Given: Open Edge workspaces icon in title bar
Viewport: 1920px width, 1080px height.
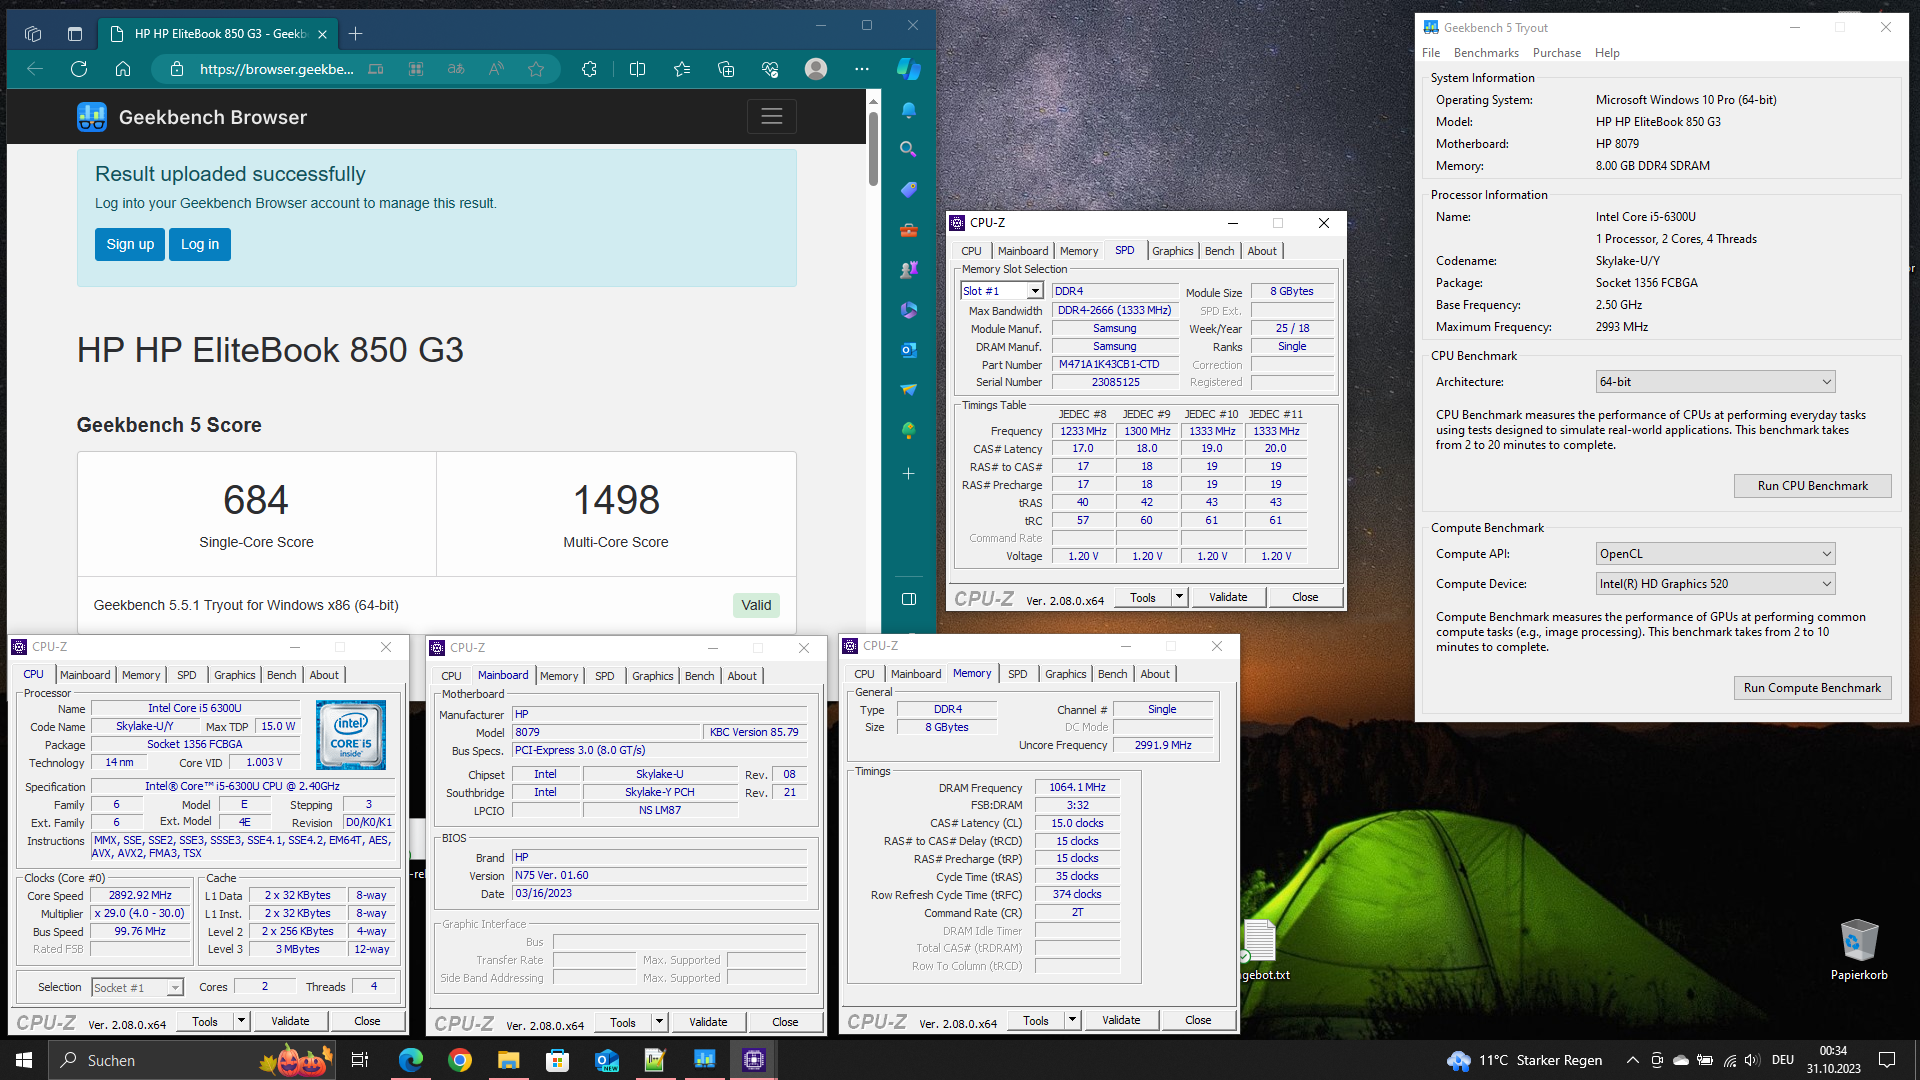Looking at the screenshot, I should 33,34.
